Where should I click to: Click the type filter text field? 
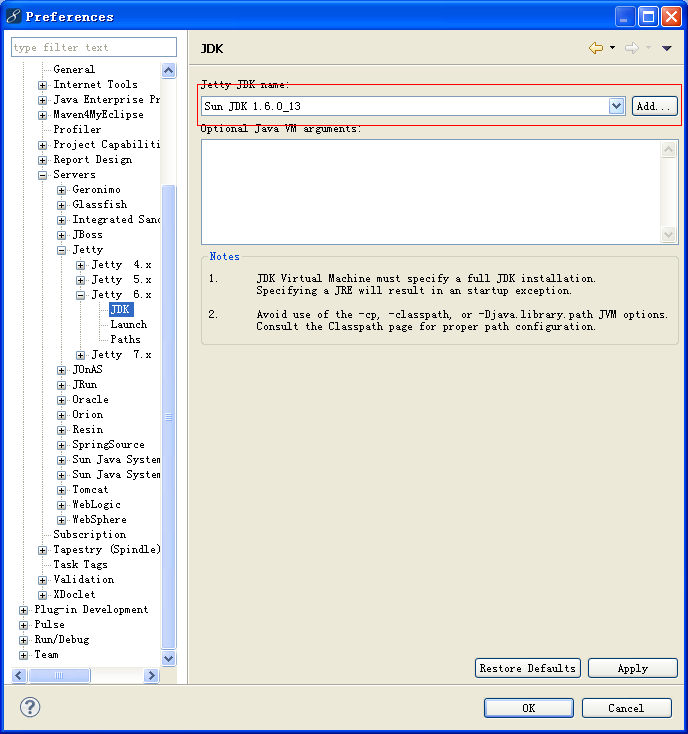pyautogui.click(x=94, y=47)
